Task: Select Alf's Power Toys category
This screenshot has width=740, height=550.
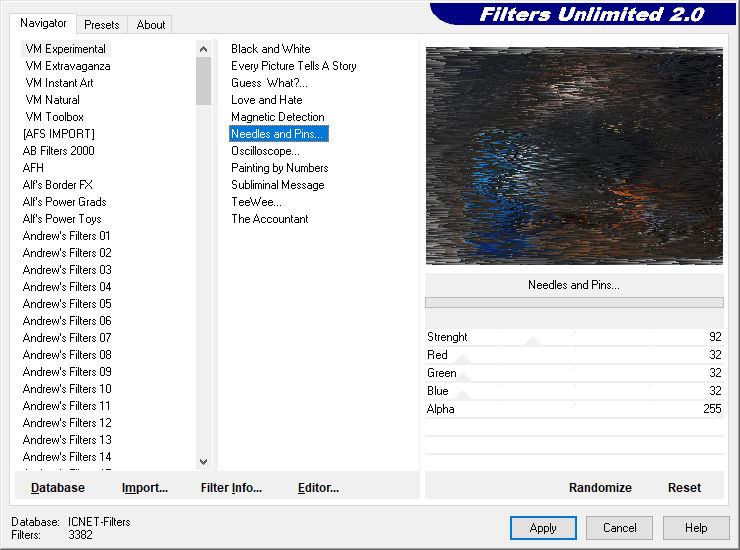Action: pos(62,219)
